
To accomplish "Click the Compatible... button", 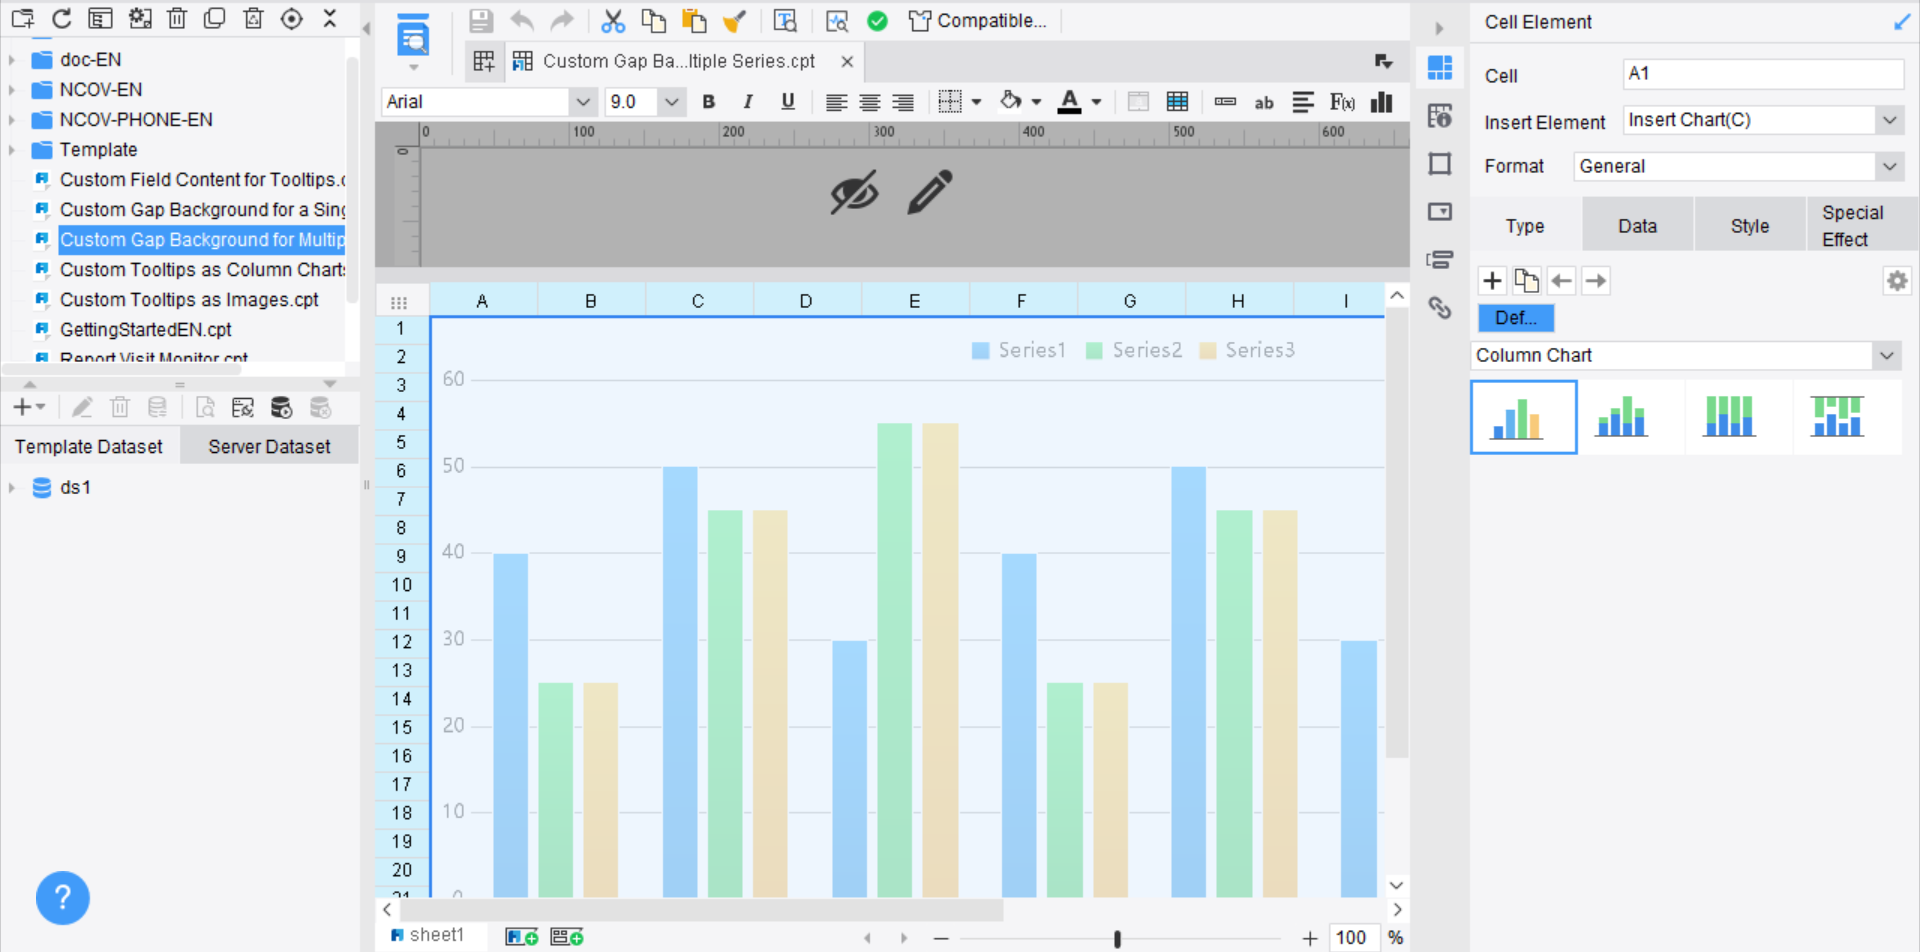I will (x=978, y=20).
